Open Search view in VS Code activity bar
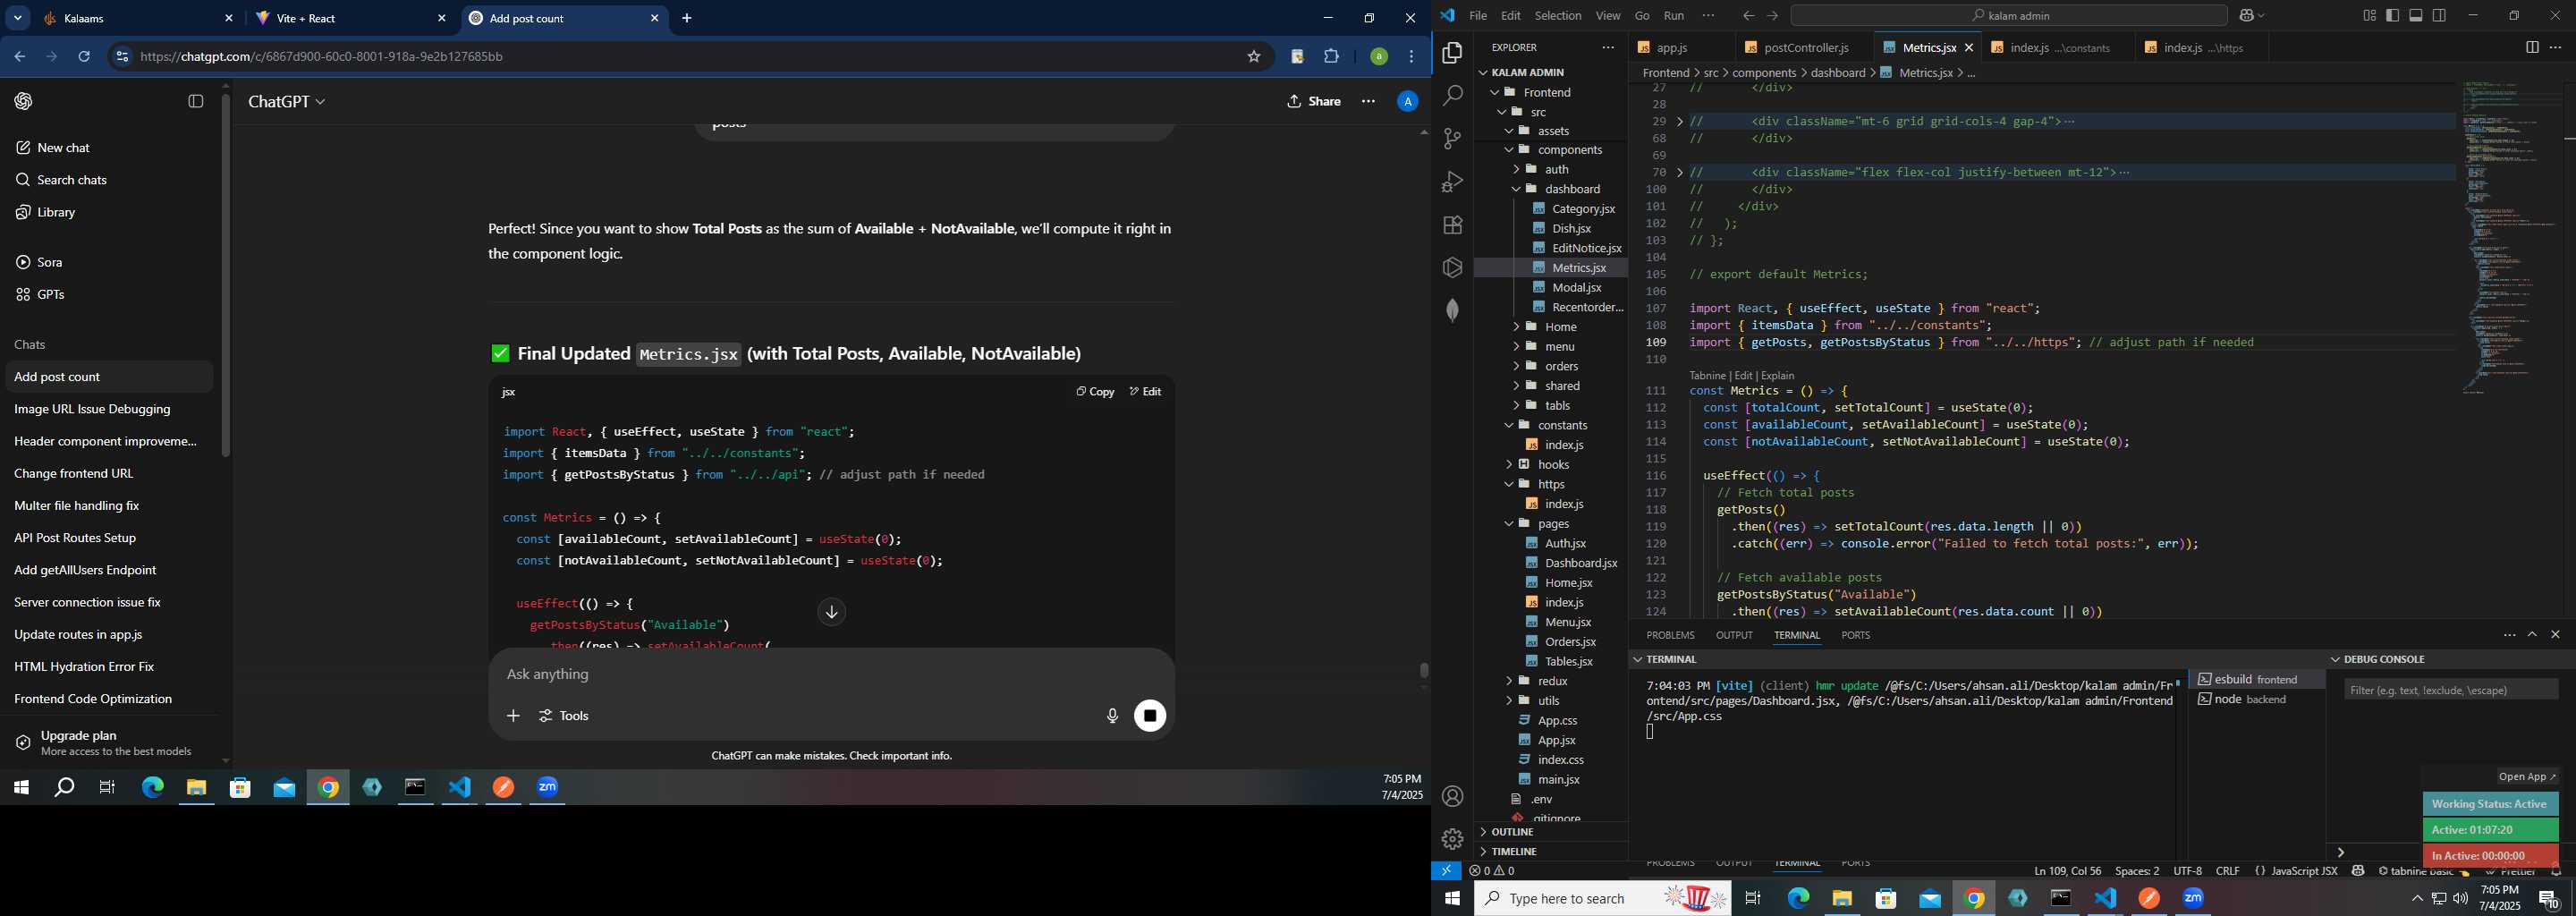 [x=1452, y=96]
